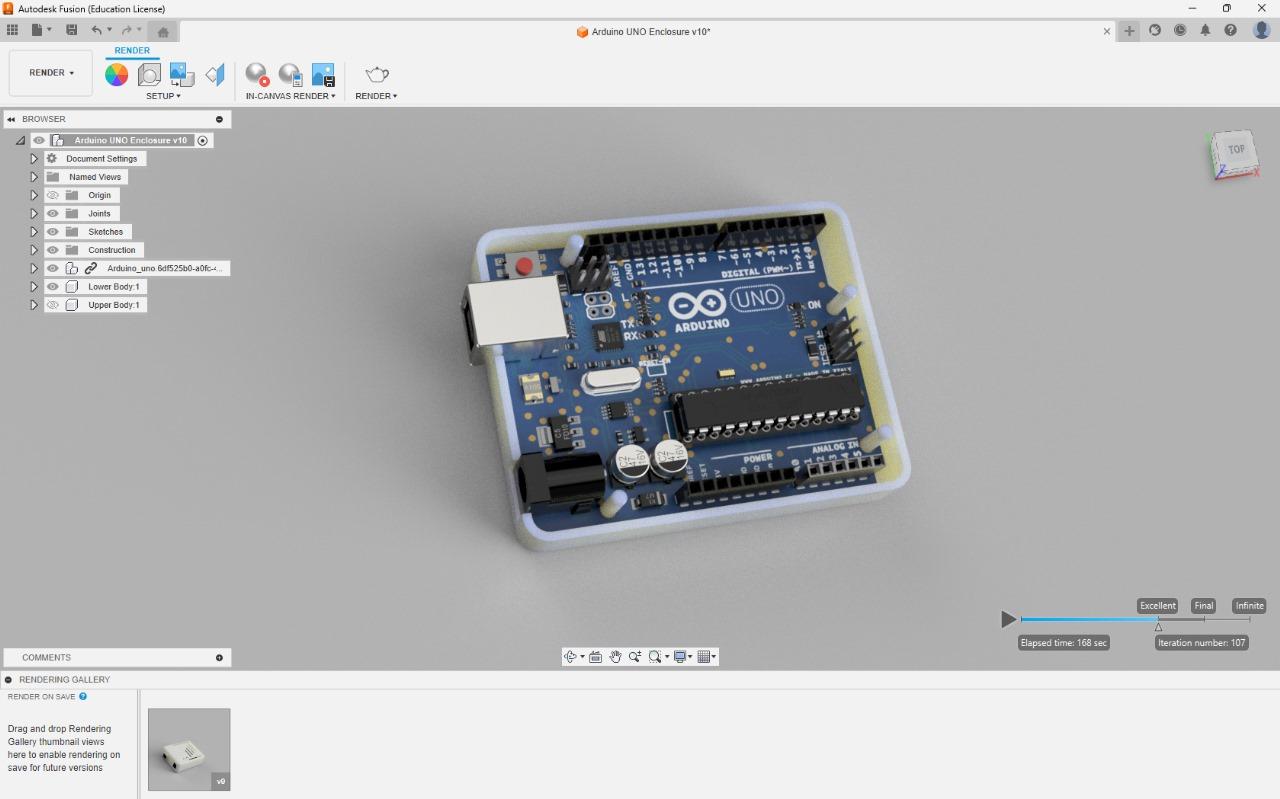Collapse the RENDERING GALLERY panel
Screen dimensions: 1280x799
point(8,680)
